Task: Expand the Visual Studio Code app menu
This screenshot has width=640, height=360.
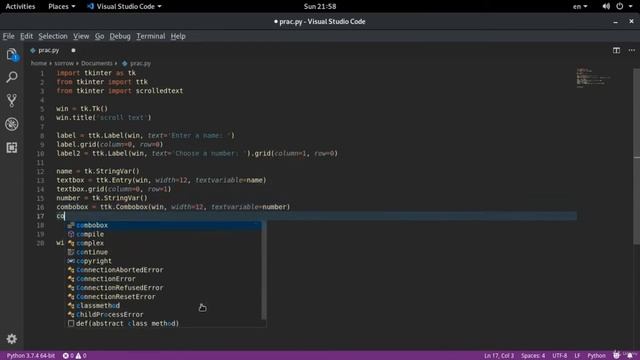Action: 124,6
